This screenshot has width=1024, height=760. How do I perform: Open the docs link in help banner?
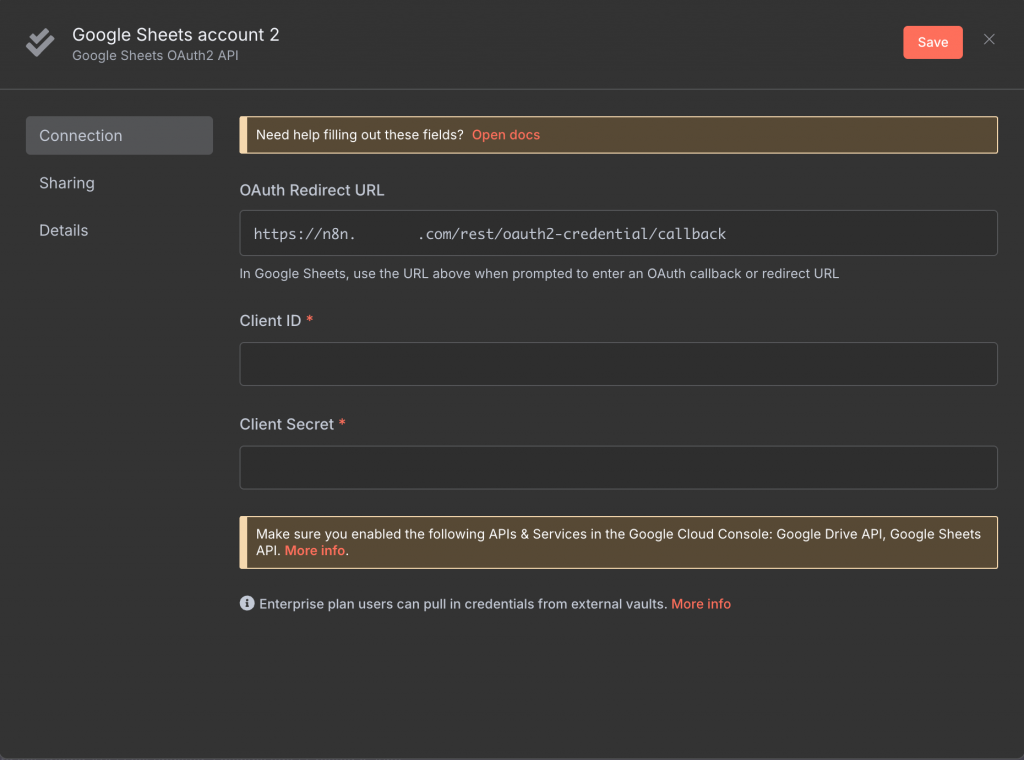coord(506,135)
